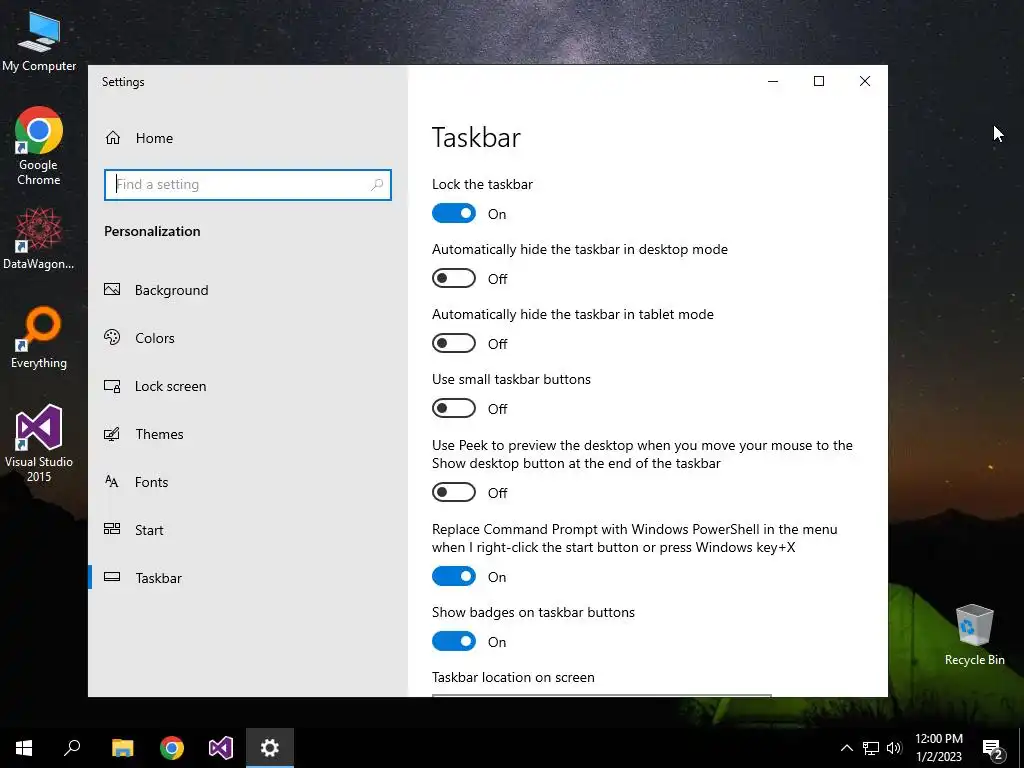Open Google Chrome desktop shortcut

coord(39,146)
